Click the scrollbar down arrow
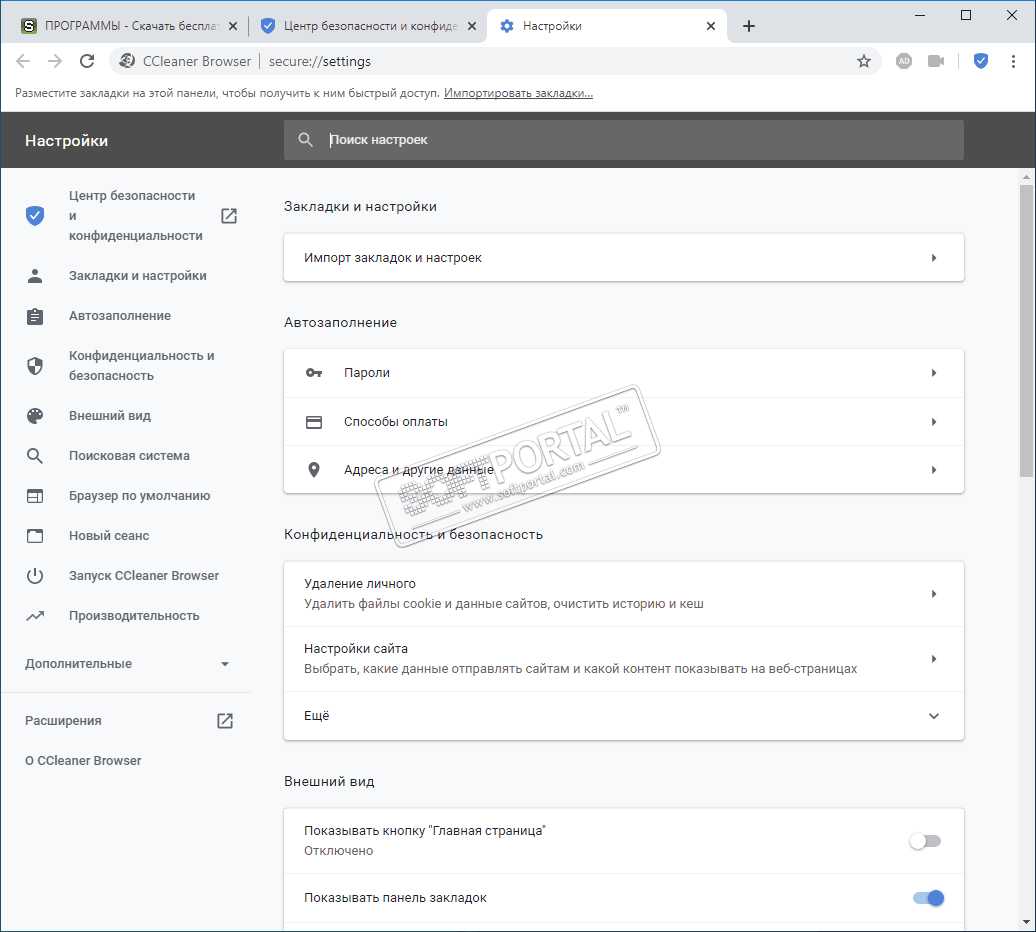This screenshot has width=1036, height=932. click(1025, 923)
